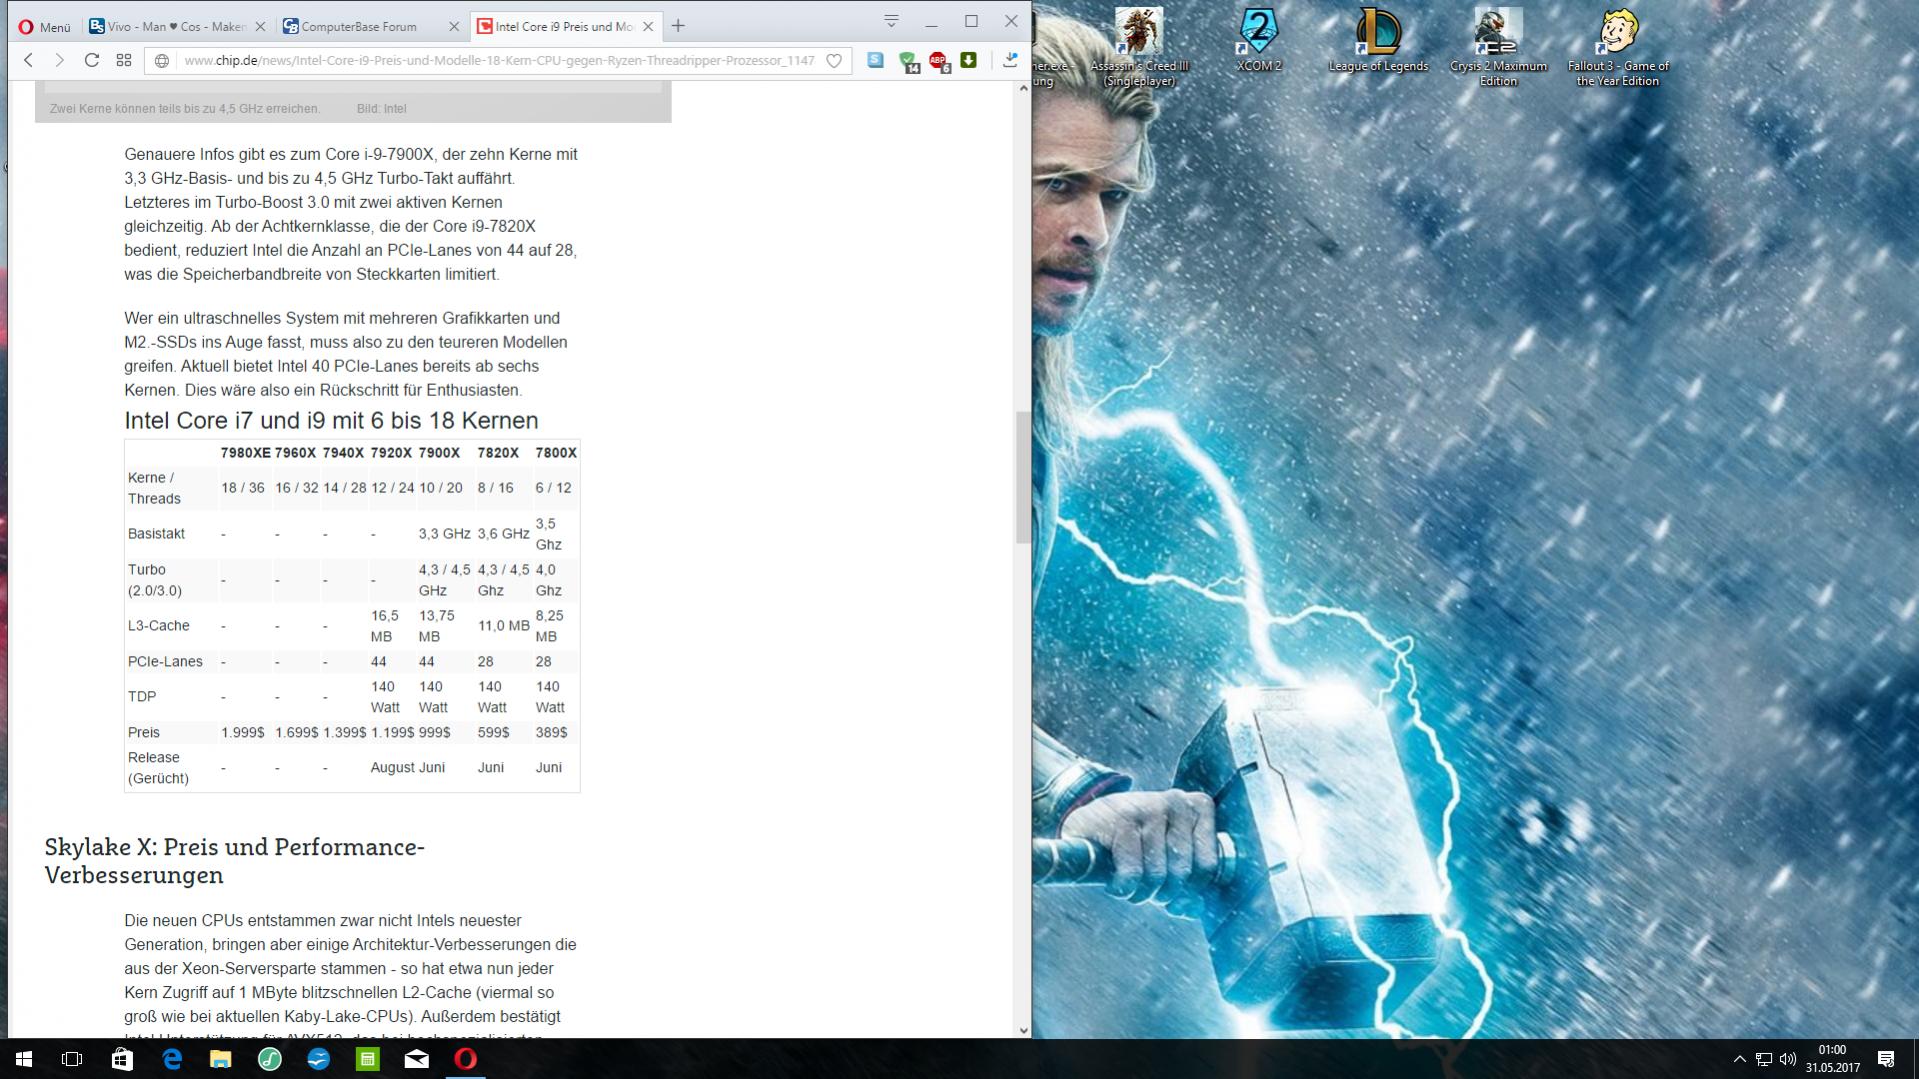Open the OpenOffice taskbar icon
This screenshot has height=1079, width=1919.
319,1059
